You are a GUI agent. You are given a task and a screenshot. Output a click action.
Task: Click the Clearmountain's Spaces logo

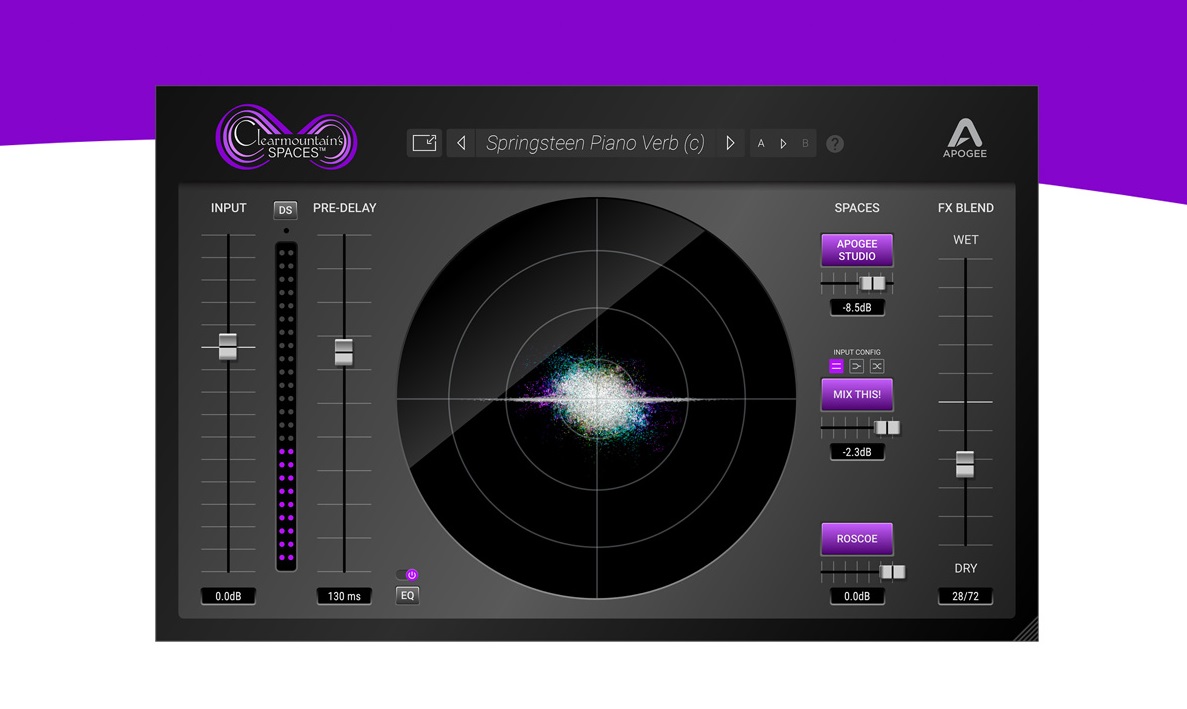287,138
